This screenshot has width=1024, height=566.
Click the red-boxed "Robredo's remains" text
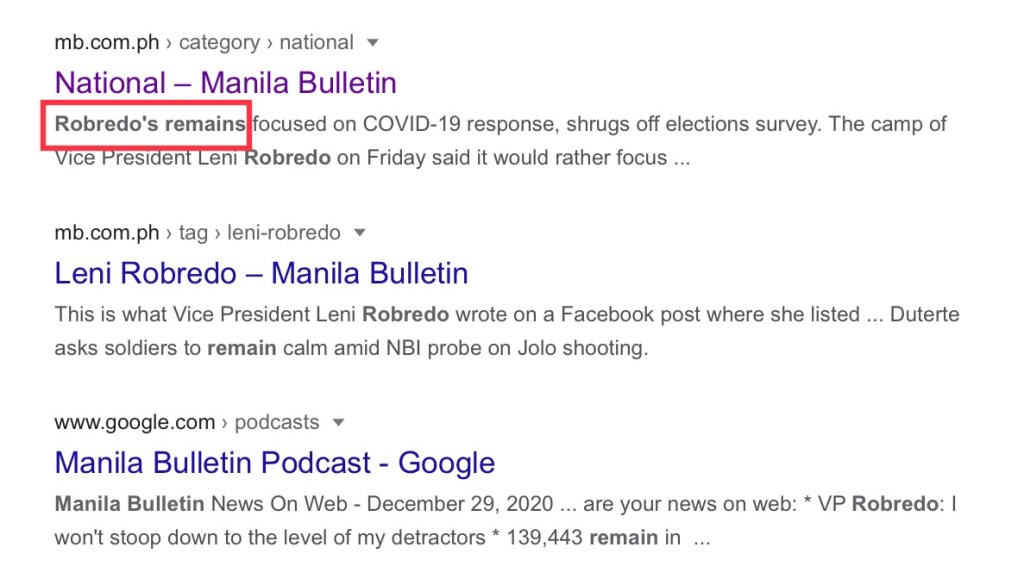[x=150, y=125]
